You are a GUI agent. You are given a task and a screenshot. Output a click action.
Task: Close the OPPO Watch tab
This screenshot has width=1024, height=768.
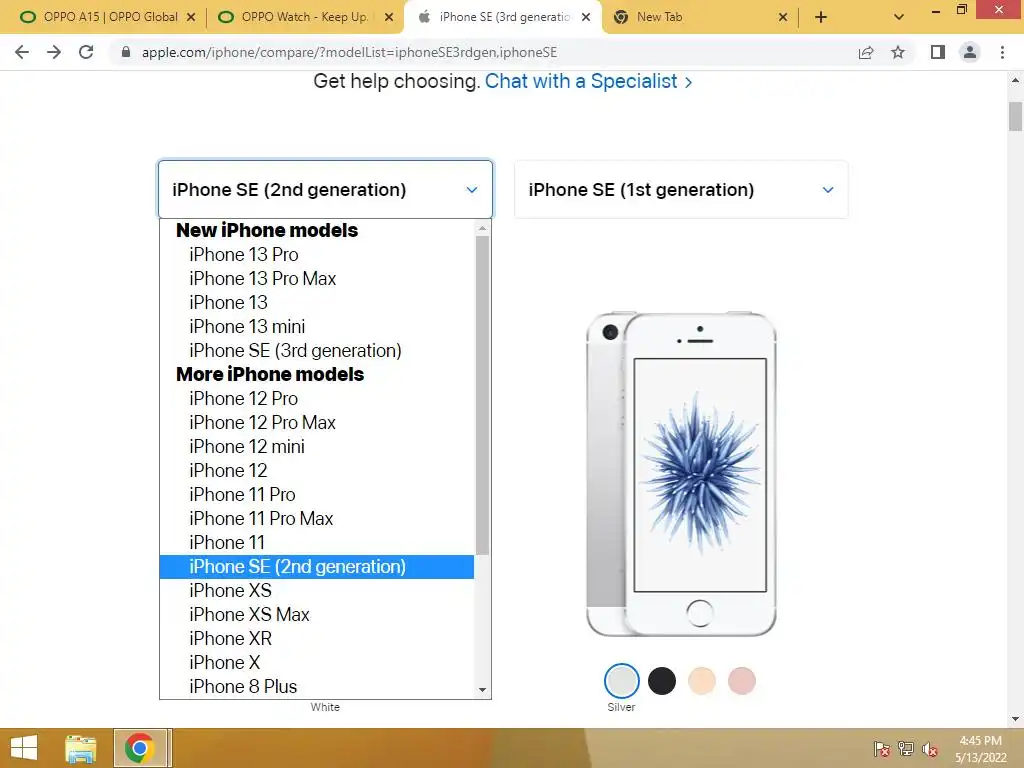[389, 17]
